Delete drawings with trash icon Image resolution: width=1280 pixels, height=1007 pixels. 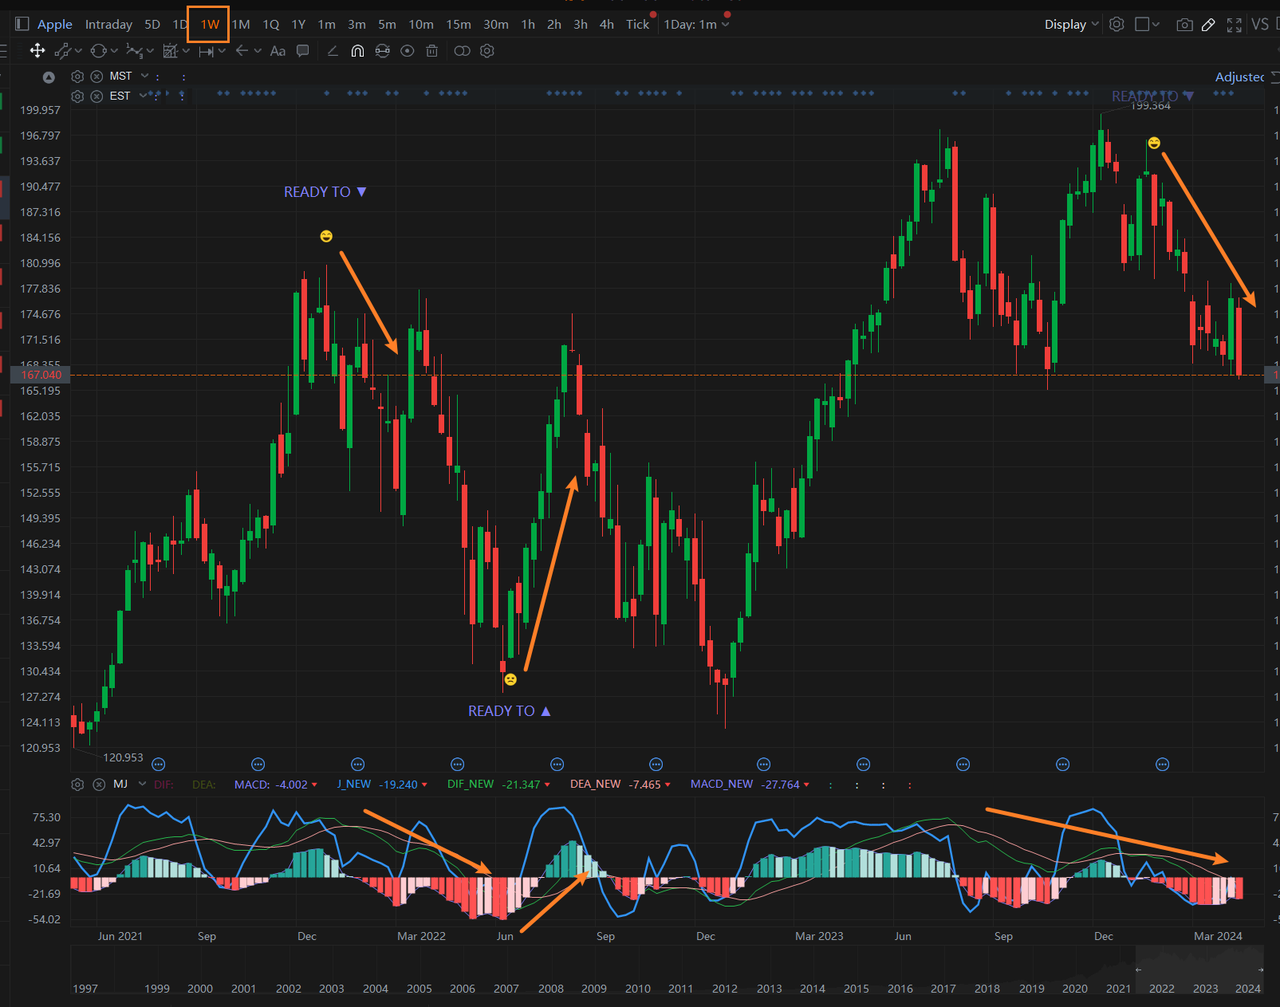[432, 51]
